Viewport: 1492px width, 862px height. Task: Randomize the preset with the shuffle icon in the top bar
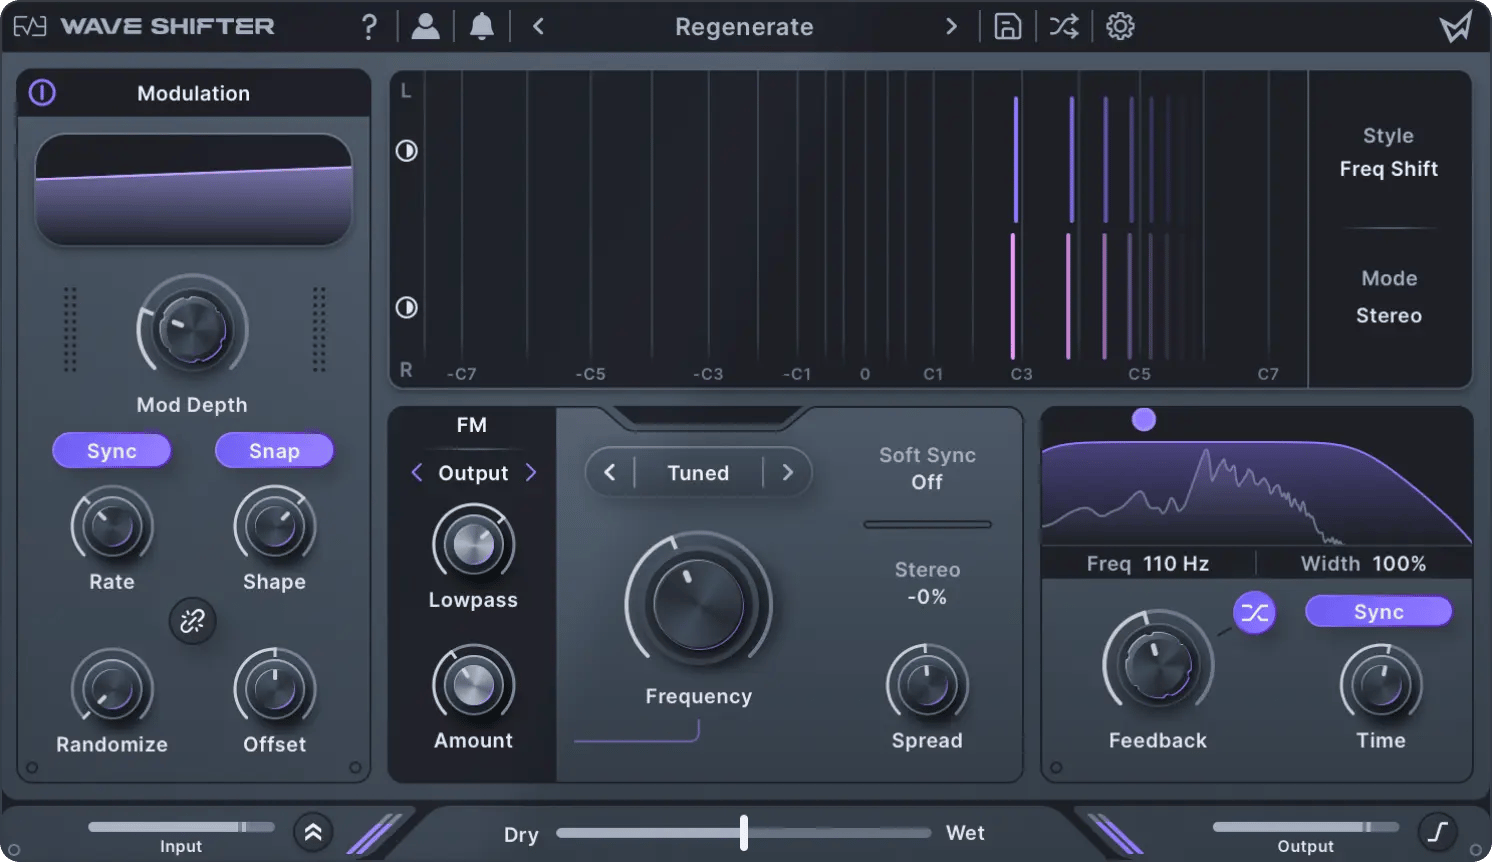1063,27
